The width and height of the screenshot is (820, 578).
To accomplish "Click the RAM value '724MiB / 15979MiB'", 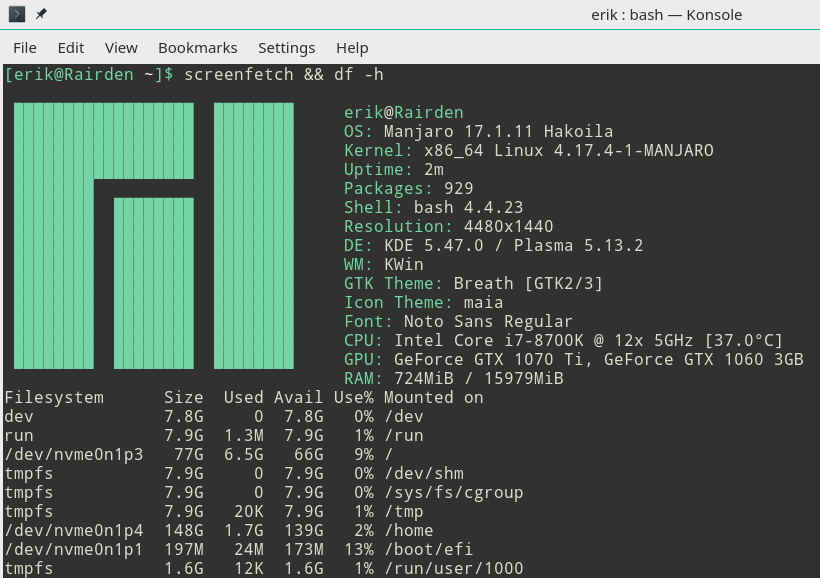I will click(x=479, y=379).
